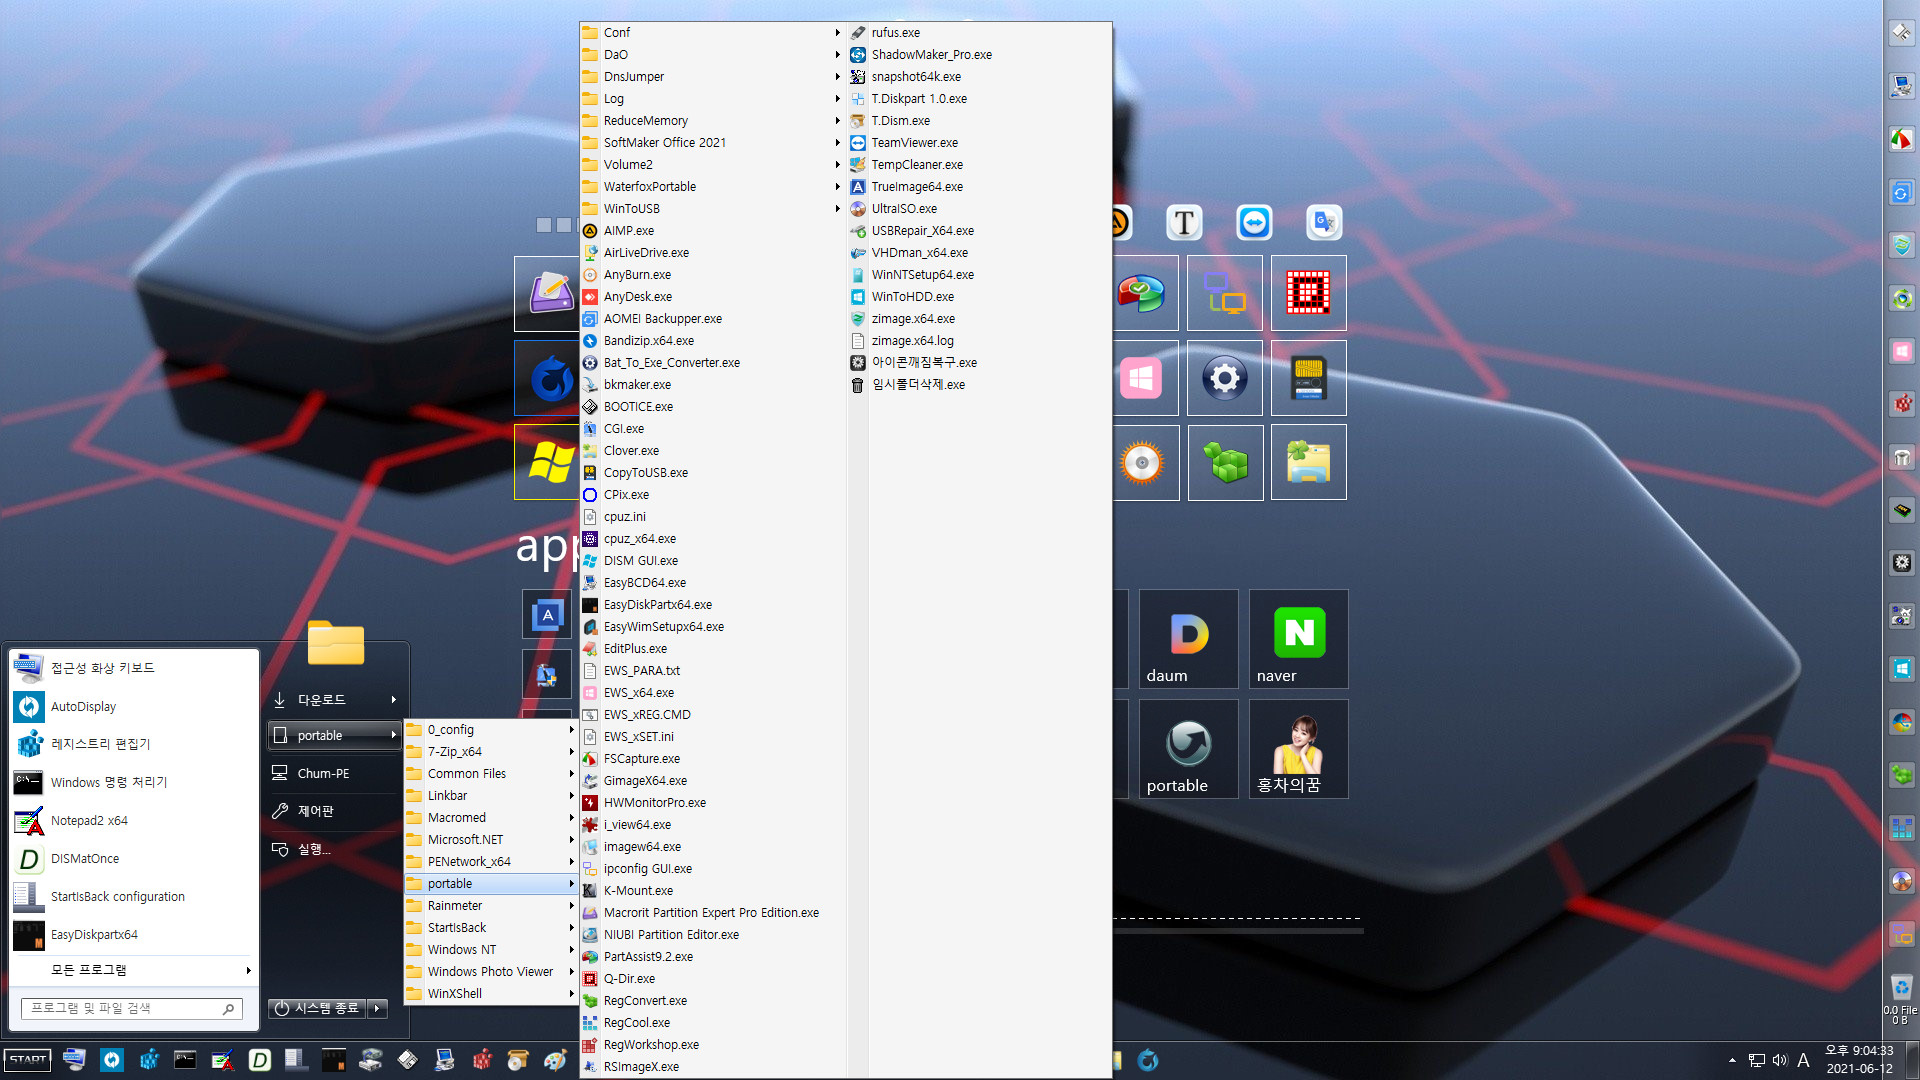Open 레지스트리 편집기 from start menu
1920x1080 pixels.
point(134,744)
